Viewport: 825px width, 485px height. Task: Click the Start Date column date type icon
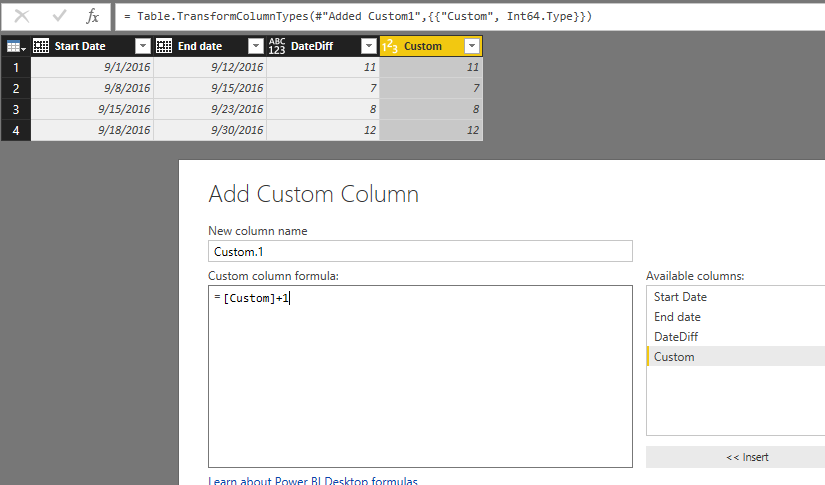[41, 46]
